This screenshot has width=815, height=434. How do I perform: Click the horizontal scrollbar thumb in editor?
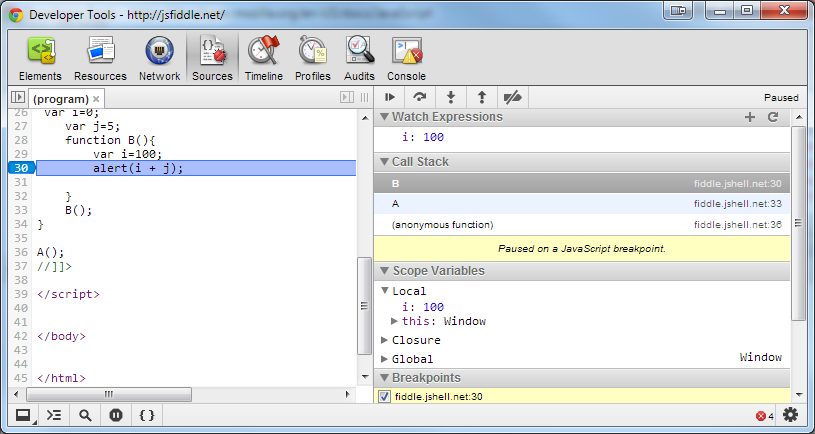[x=109, y=394]
